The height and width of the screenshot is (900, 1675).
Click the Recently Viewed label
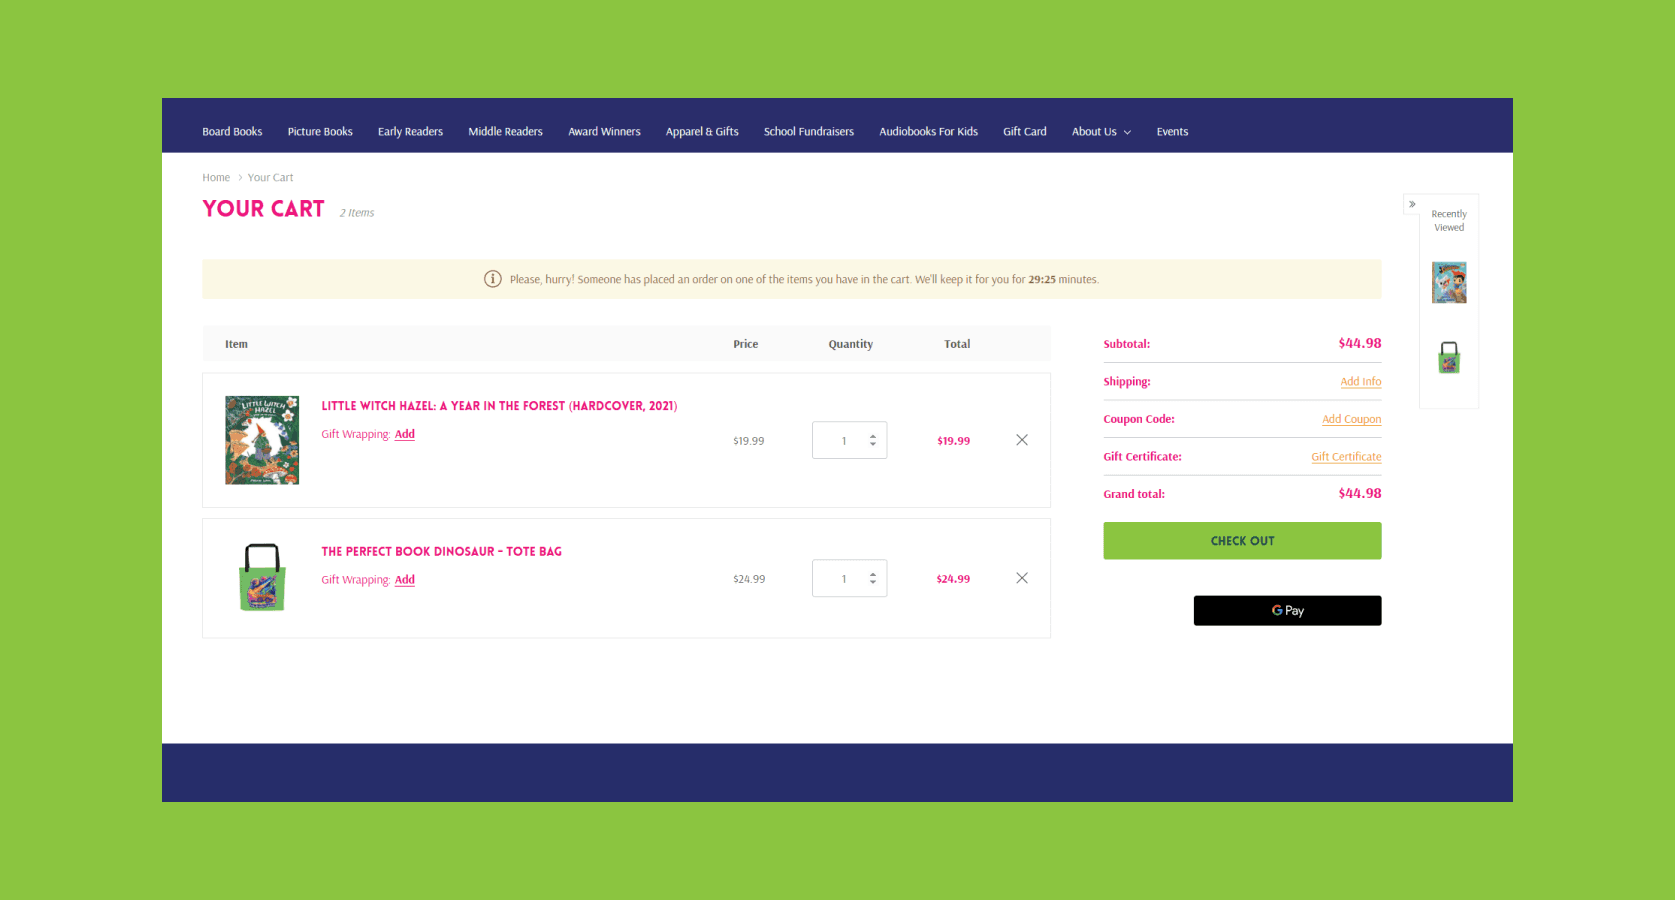(1449, 220)
